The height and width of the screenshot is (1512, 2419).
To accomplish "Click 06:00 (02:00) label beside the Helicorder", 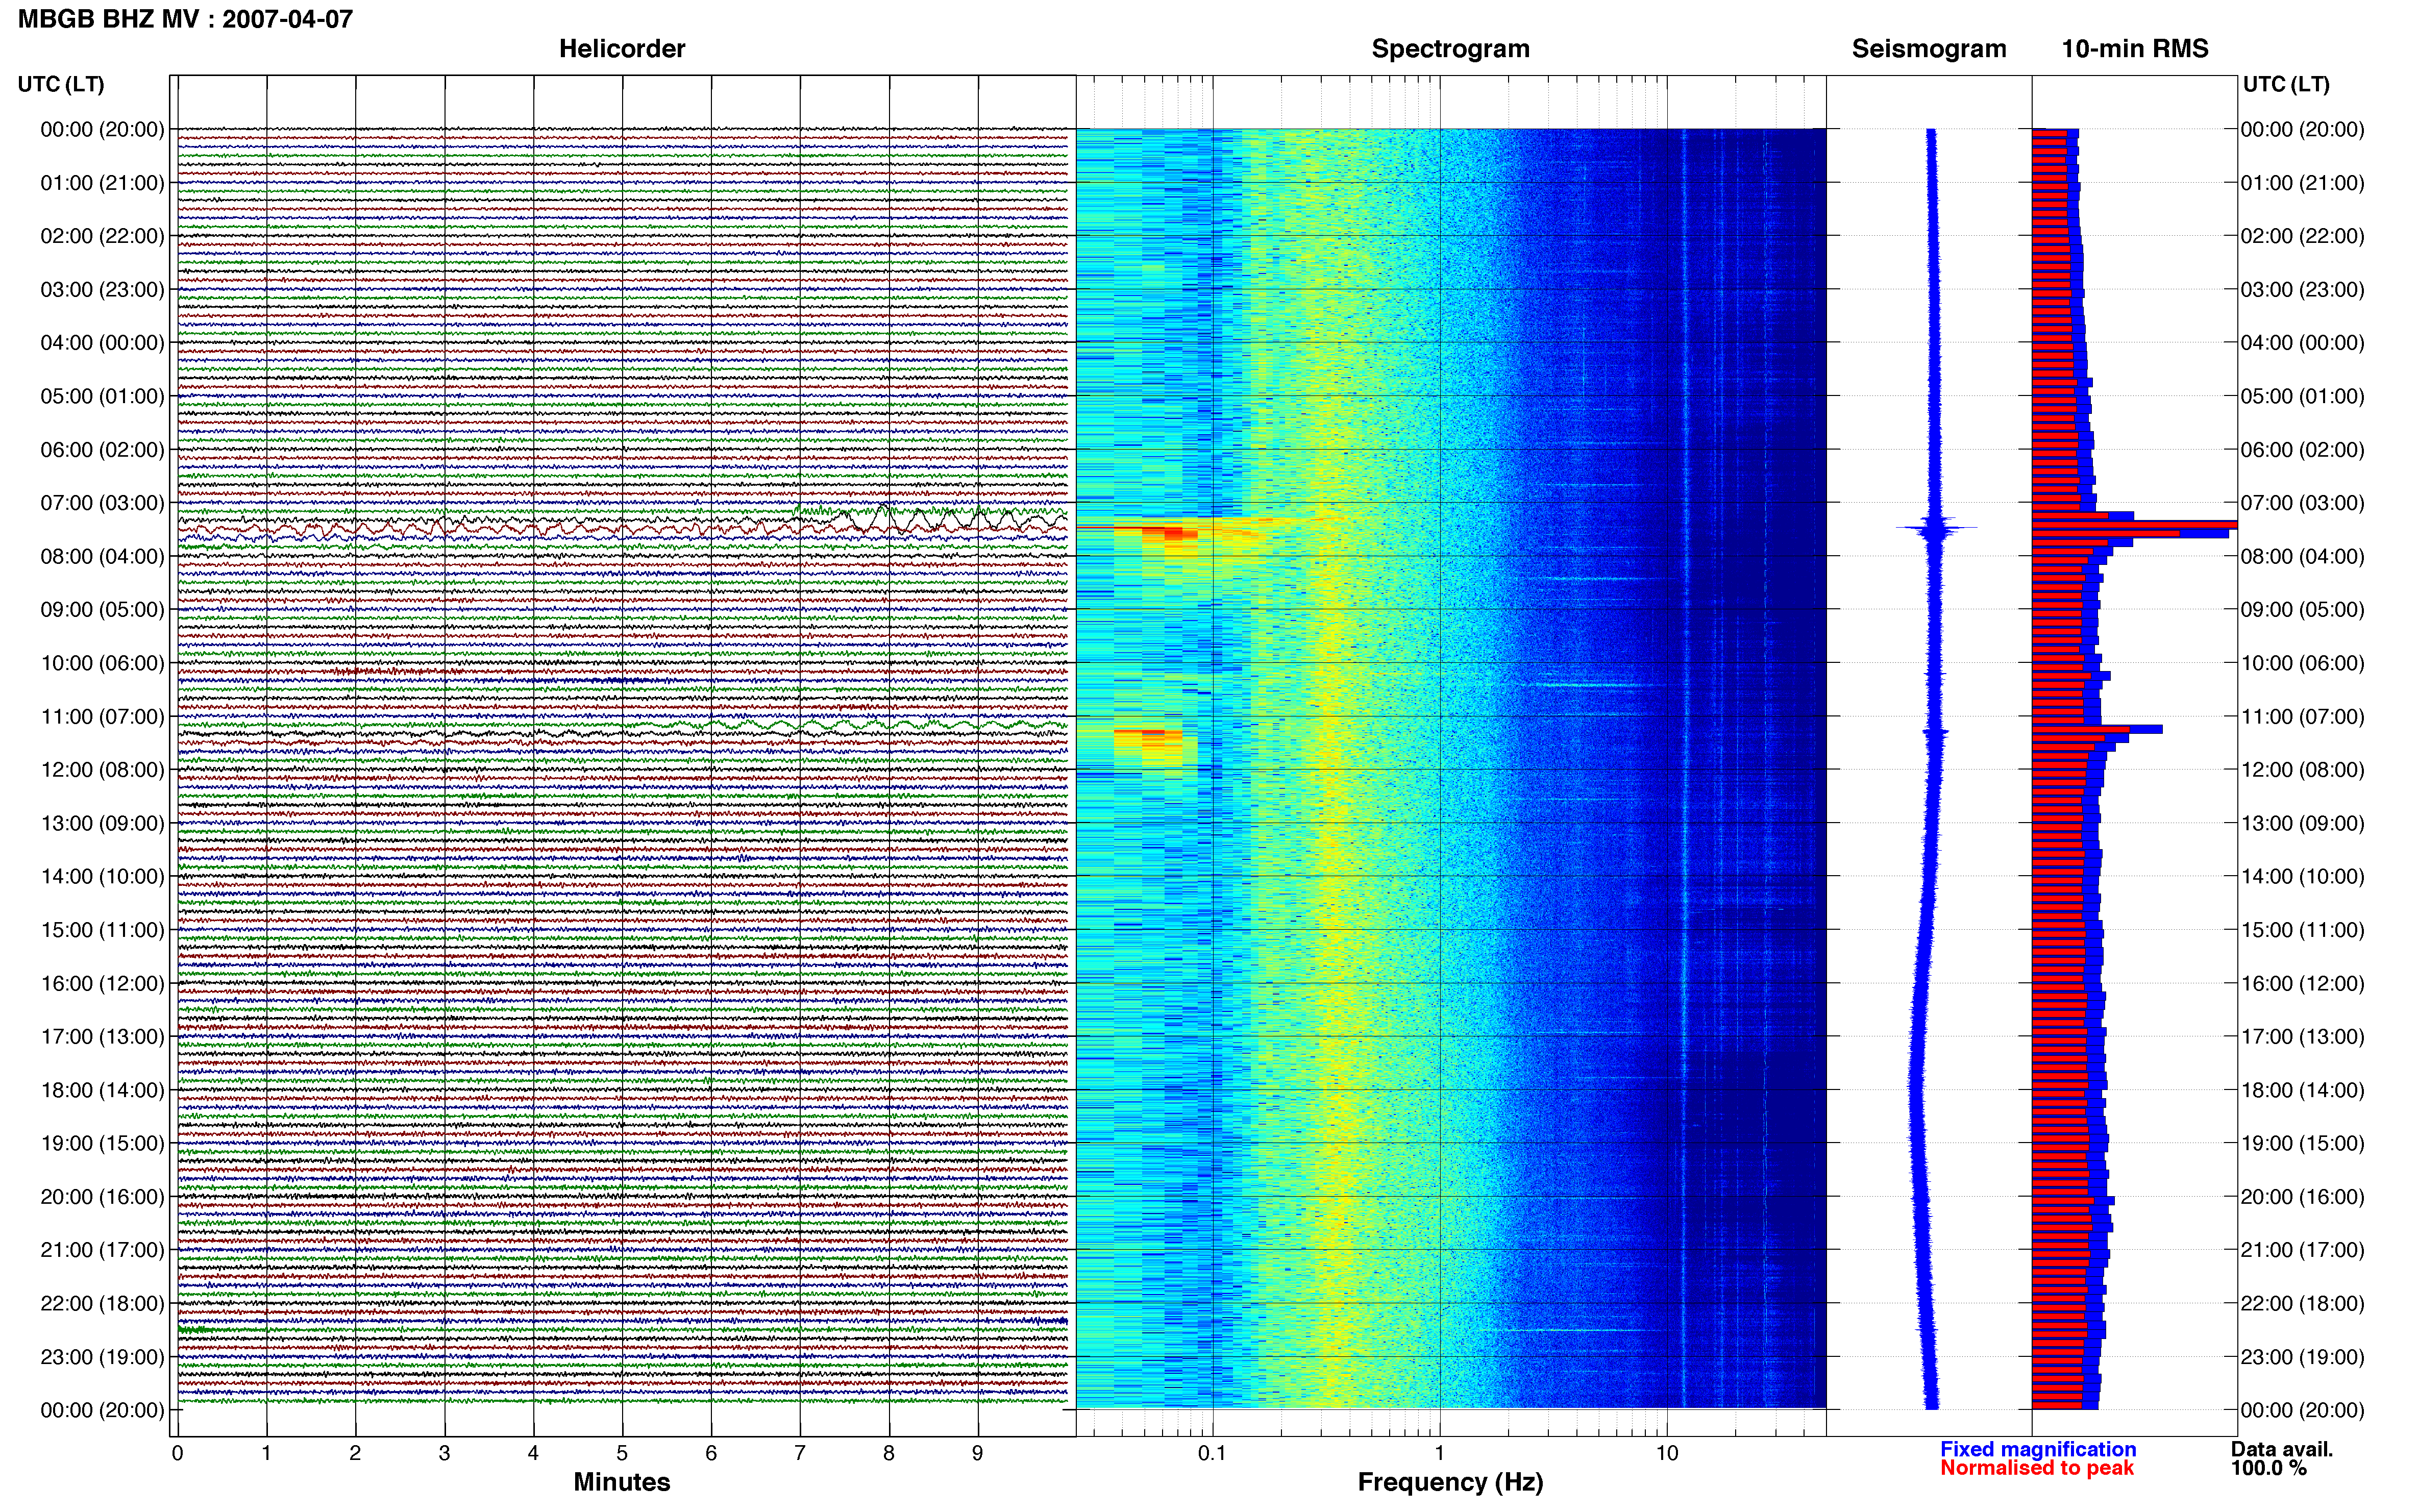I will point(102,450).
